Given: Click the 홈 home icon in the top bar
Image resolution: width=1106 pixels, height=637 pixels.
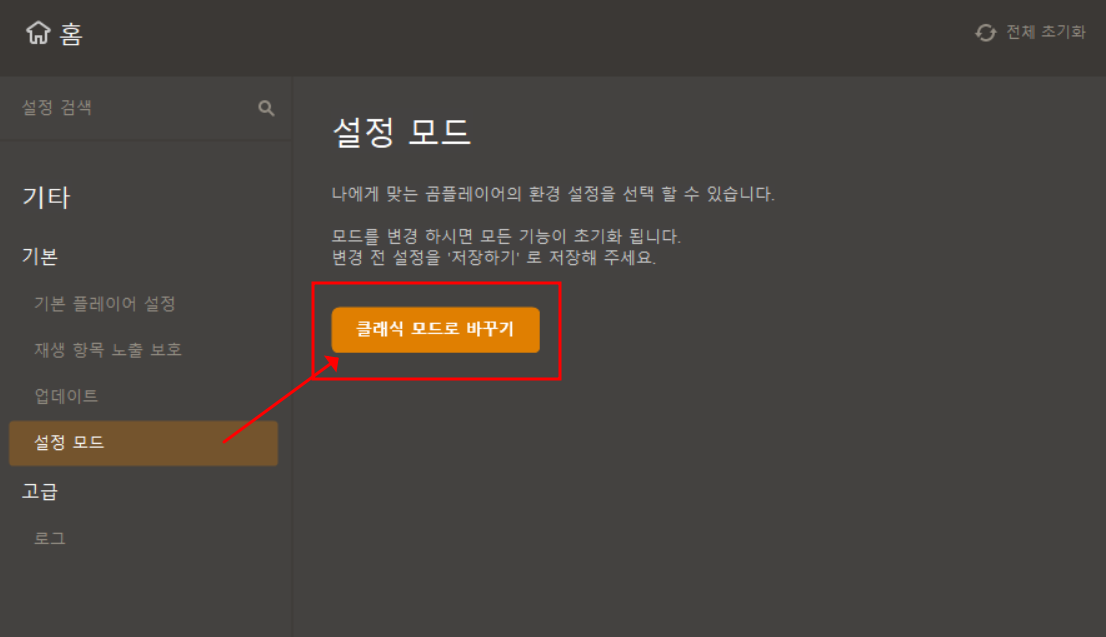Looking at the screenshot, I should tap(36, 32).
